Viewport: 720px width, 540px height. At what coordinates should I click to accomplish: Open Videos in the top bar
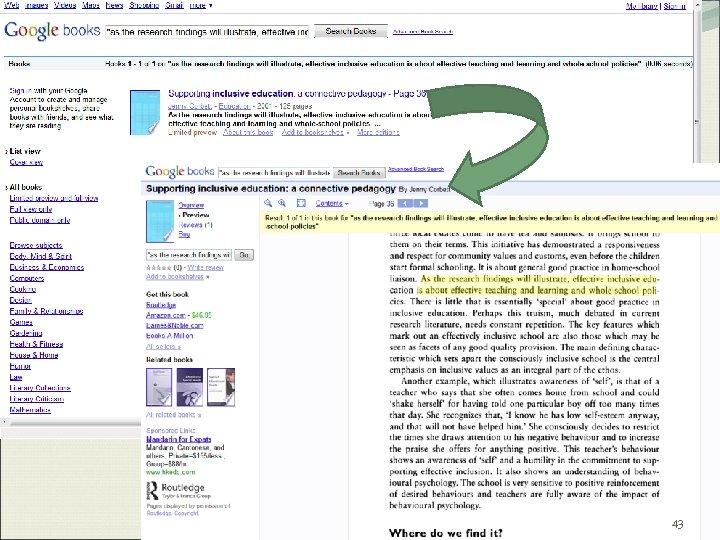tap(65, 5)
